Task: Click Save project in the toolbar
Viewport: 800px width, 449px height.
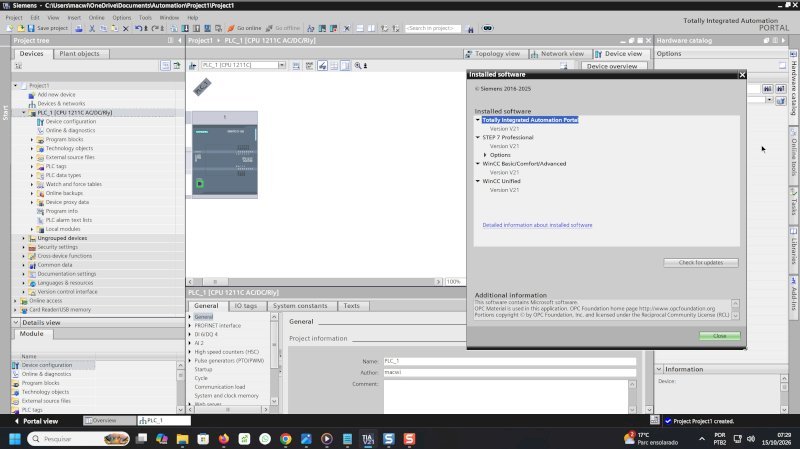Action: 47,29
